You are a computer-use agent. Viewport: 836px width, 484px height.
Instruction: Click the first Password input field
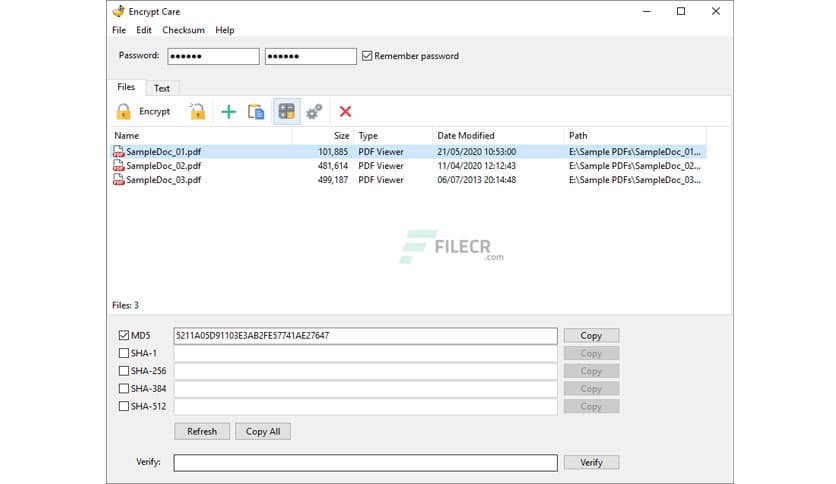pos(213,56)
